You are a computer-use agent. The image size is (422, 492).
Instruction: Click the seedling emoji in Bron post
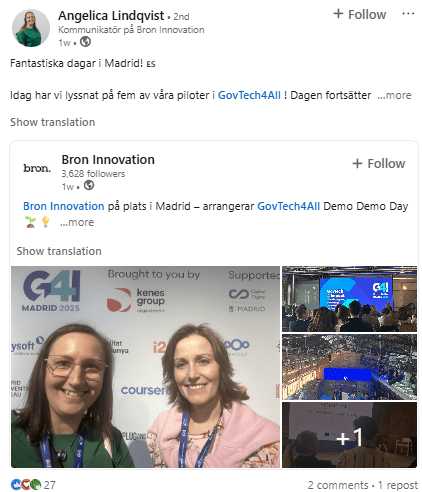[x=30, y=222]
